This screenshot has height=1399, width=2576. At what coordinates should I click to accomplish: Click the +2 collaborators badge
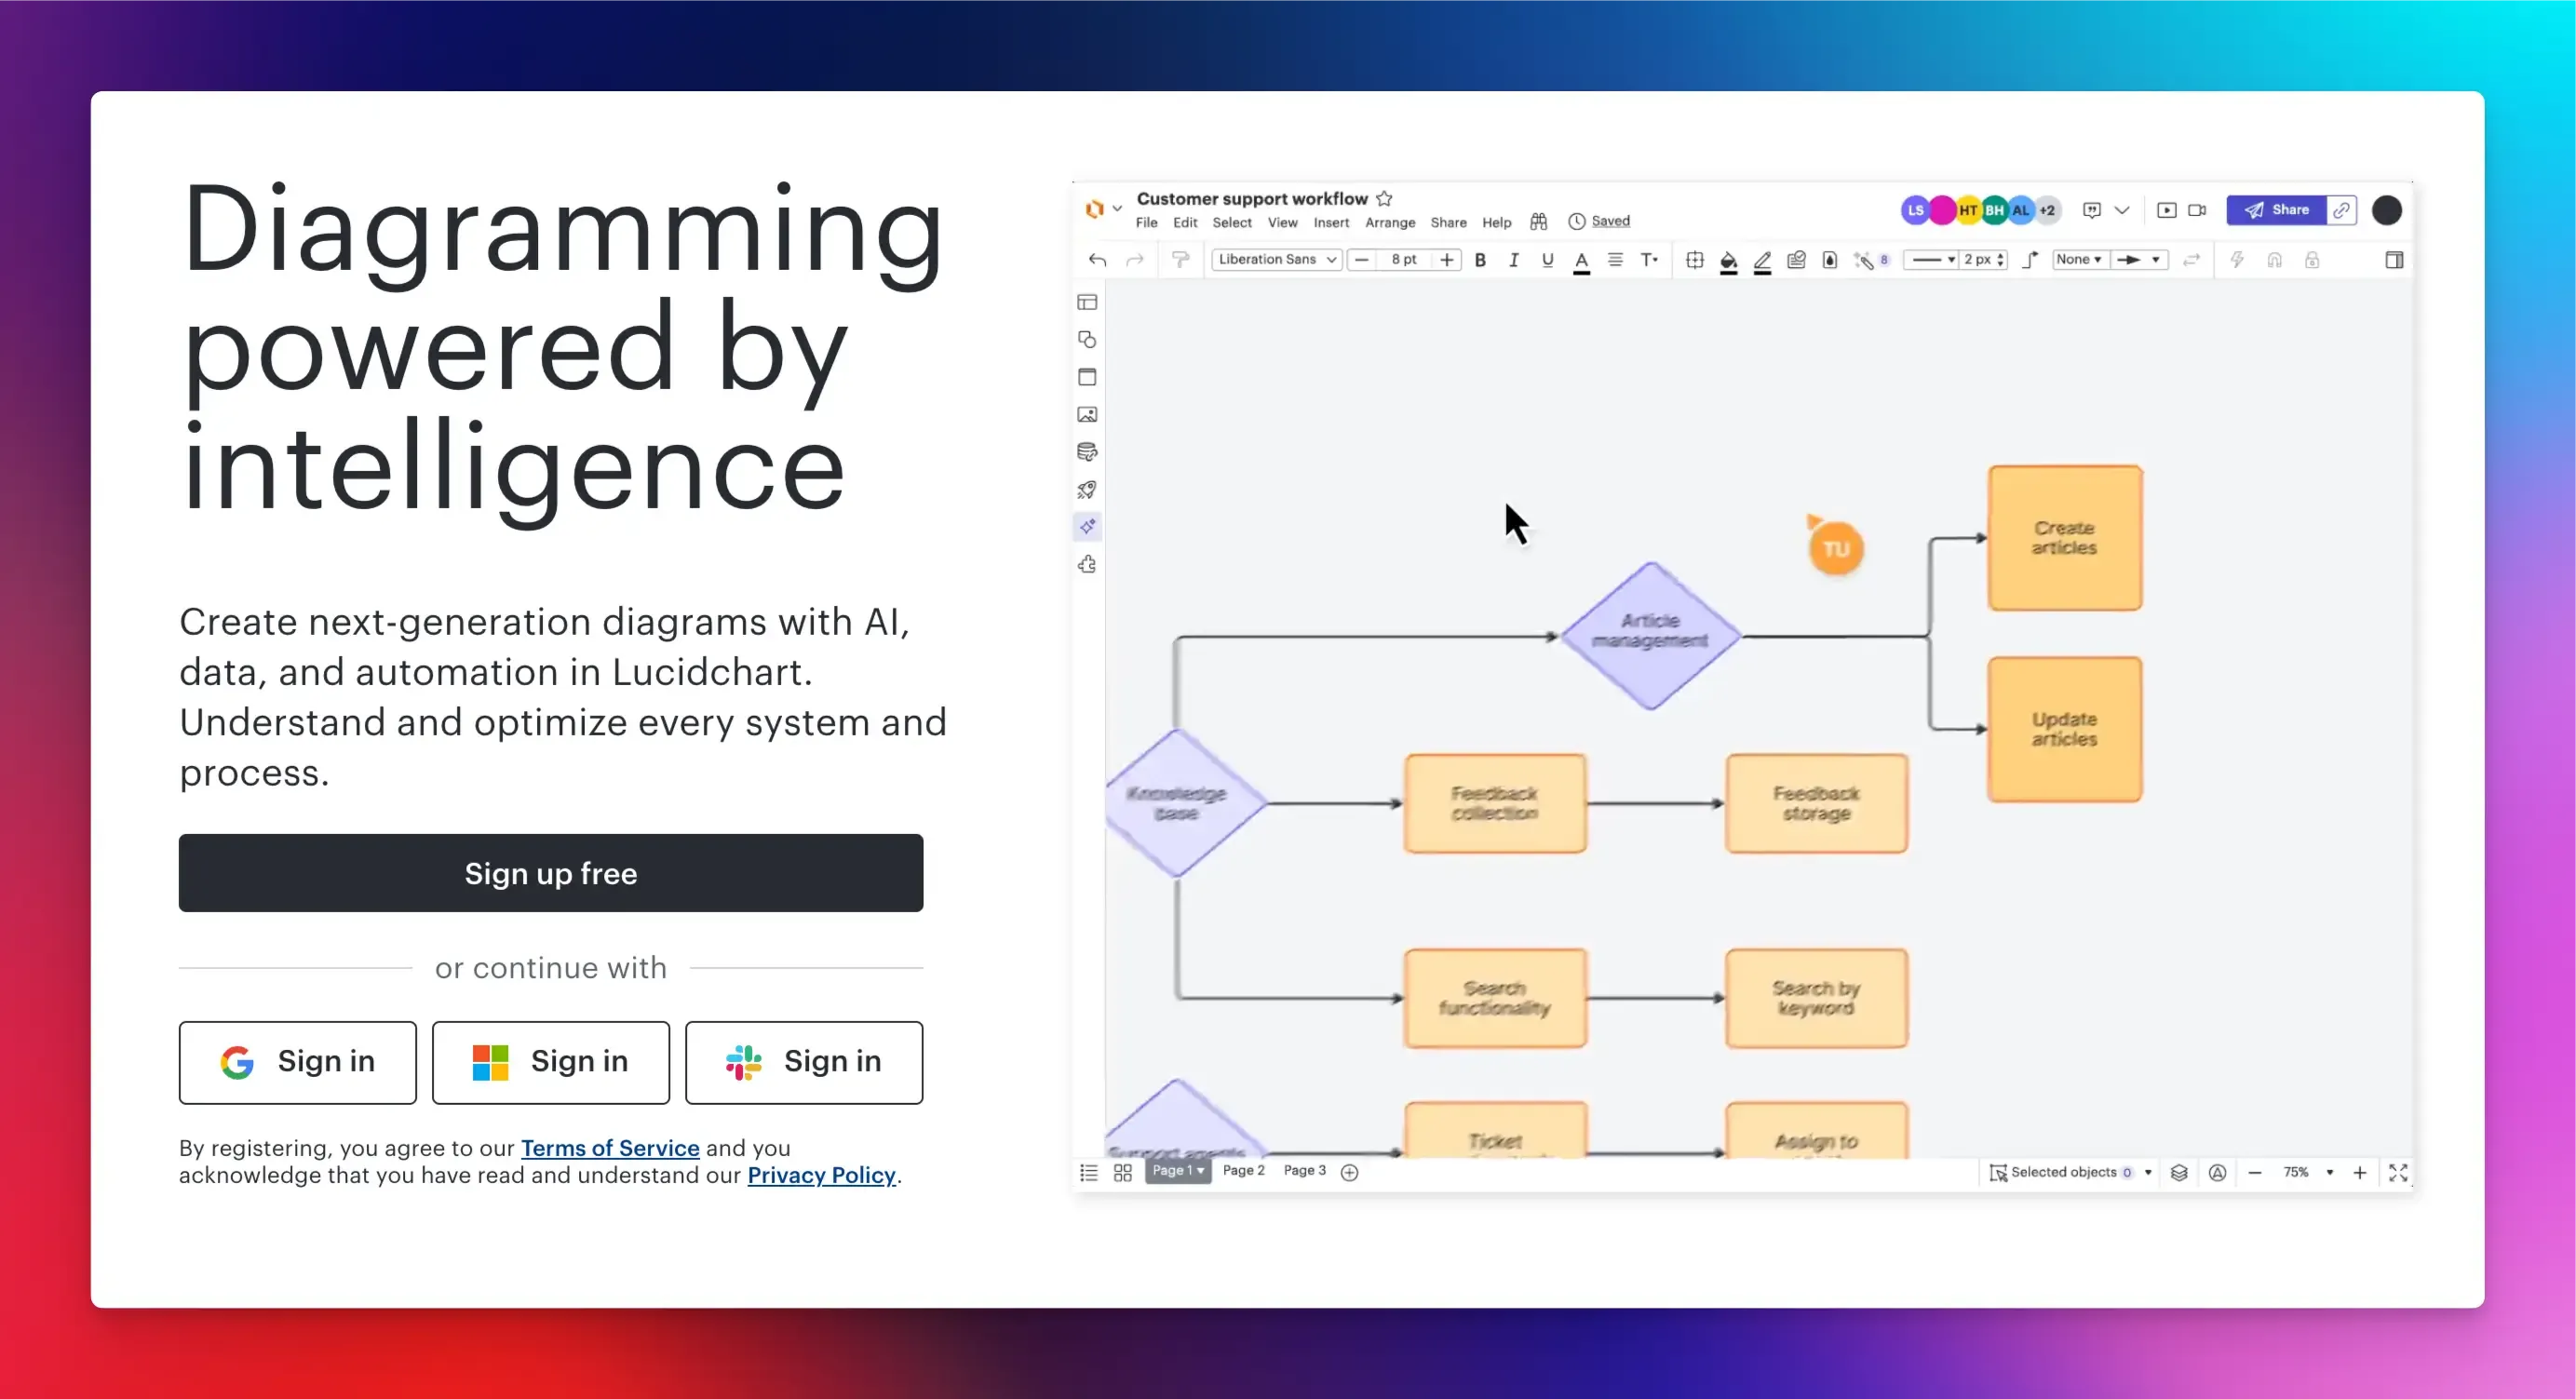2047,210
